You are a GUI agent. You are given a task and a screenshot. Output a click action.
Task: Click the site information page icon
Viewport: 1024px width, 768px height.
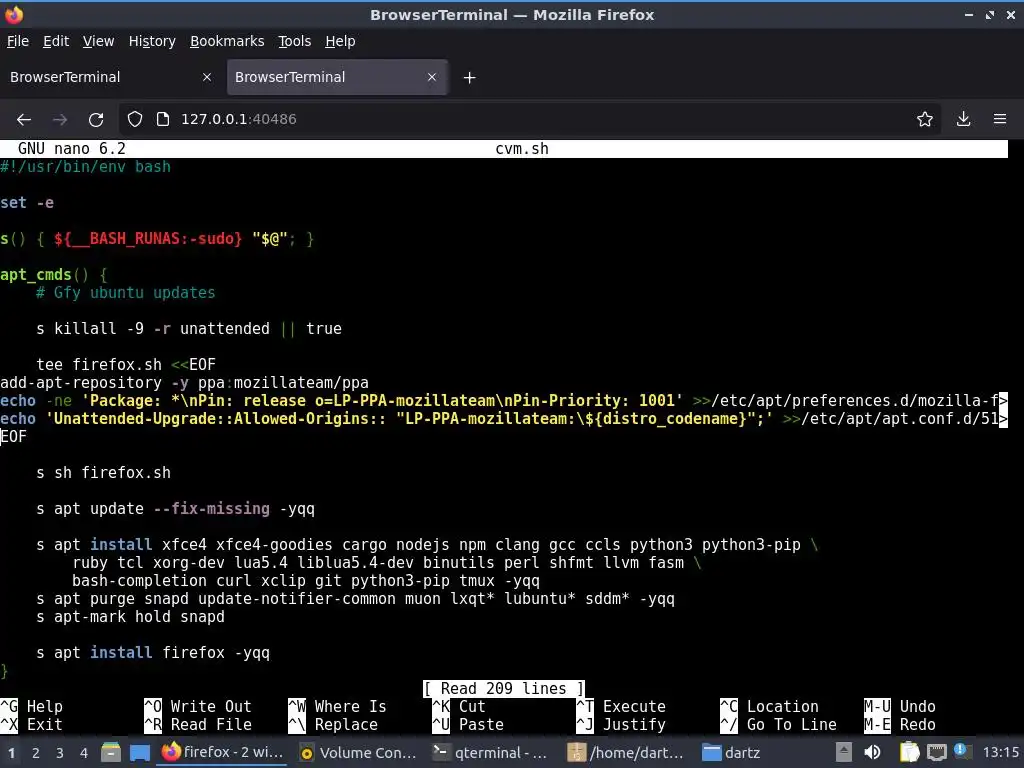pos(163,119)
